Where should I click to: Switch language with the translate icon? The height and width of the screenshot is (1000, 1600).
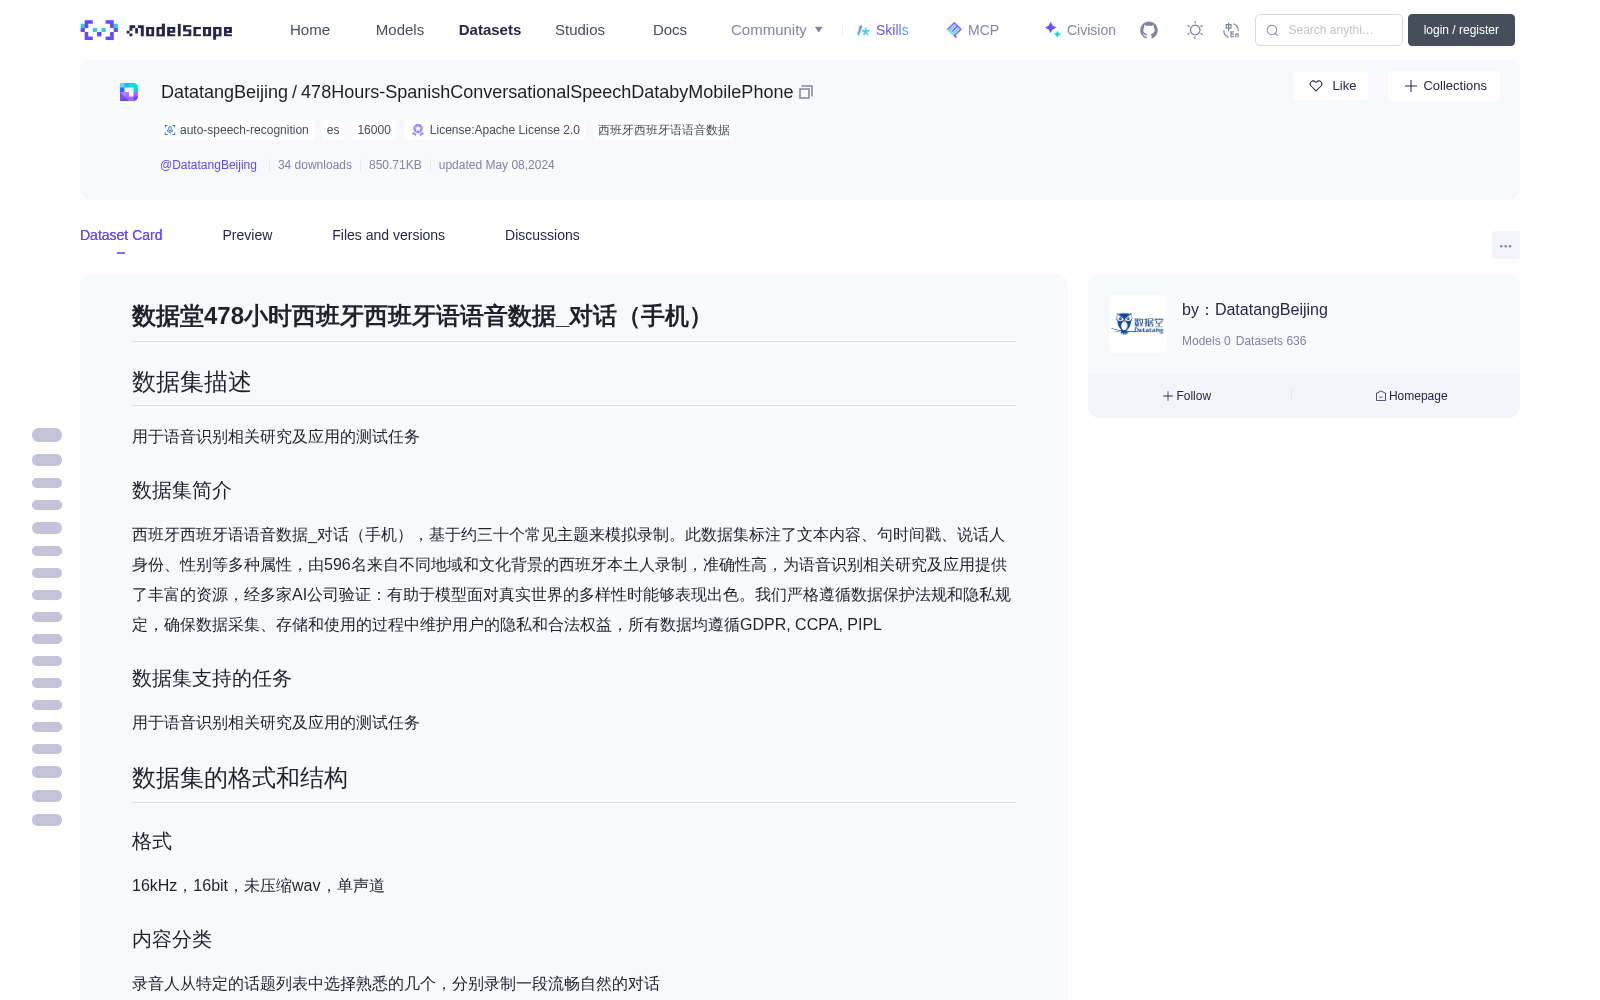point(1232,30)
